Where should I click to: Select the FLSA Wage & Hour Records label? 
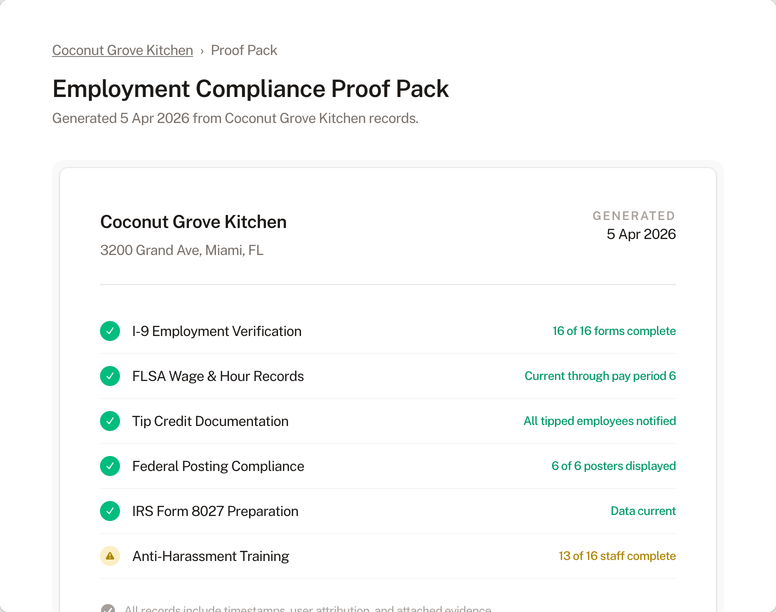point(218,376)
